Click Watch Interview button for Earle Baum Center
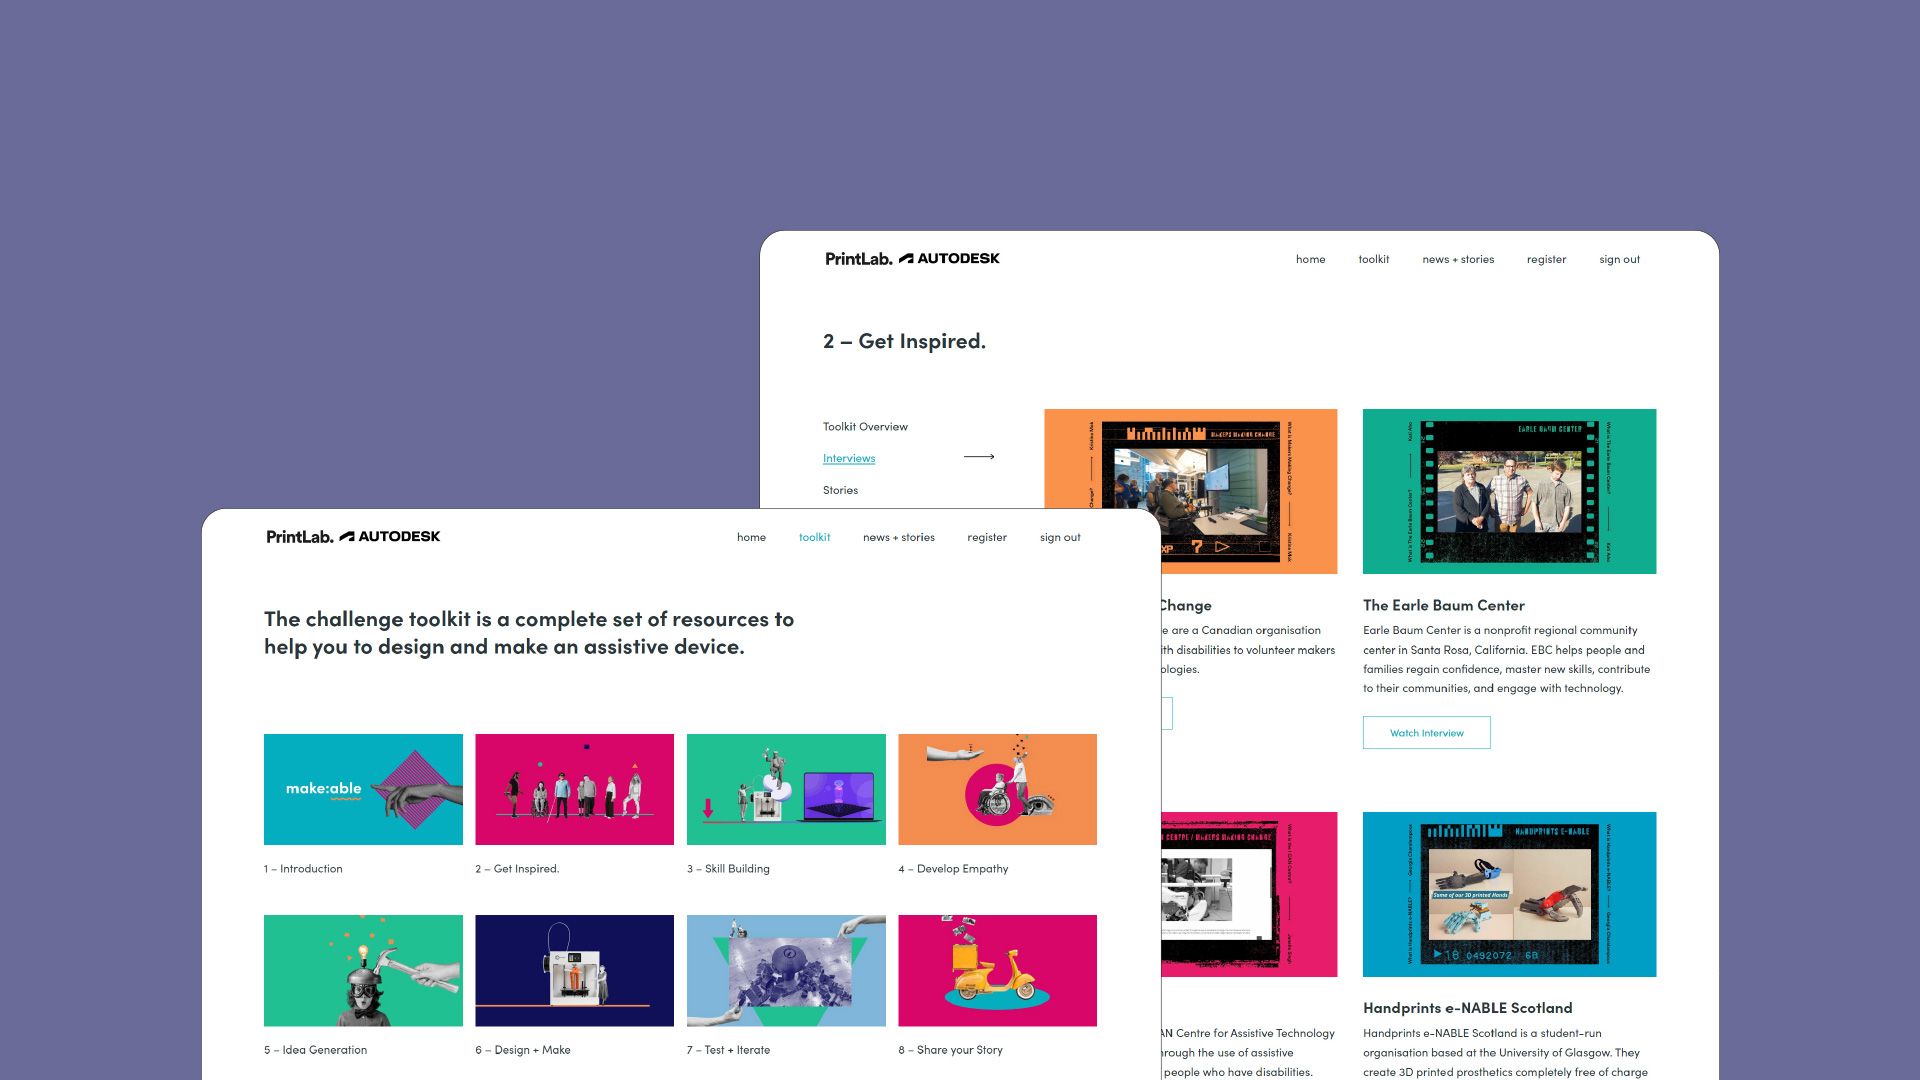Viewport: 1920px width, 1080px height. (1427, 732)
